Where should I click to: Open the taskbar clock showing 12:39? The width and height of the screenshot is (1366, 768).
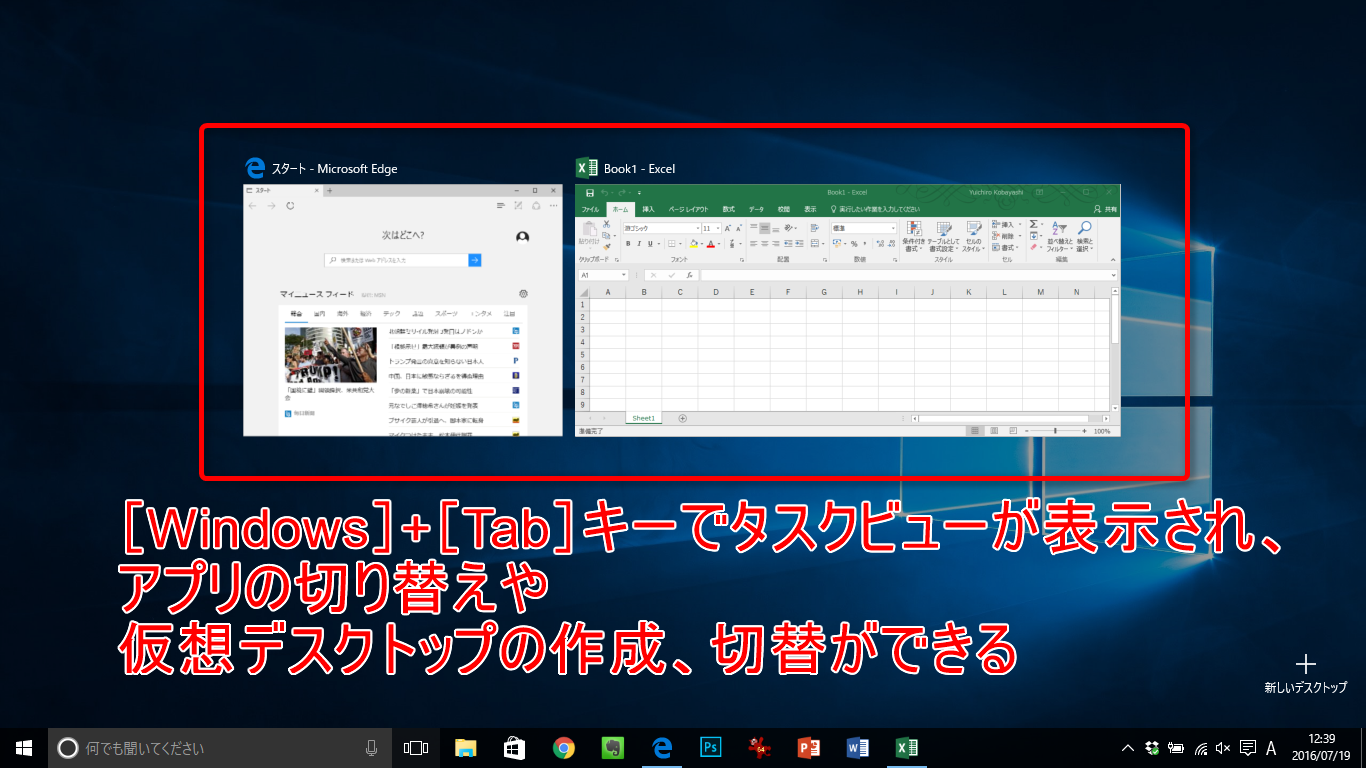1322,747
